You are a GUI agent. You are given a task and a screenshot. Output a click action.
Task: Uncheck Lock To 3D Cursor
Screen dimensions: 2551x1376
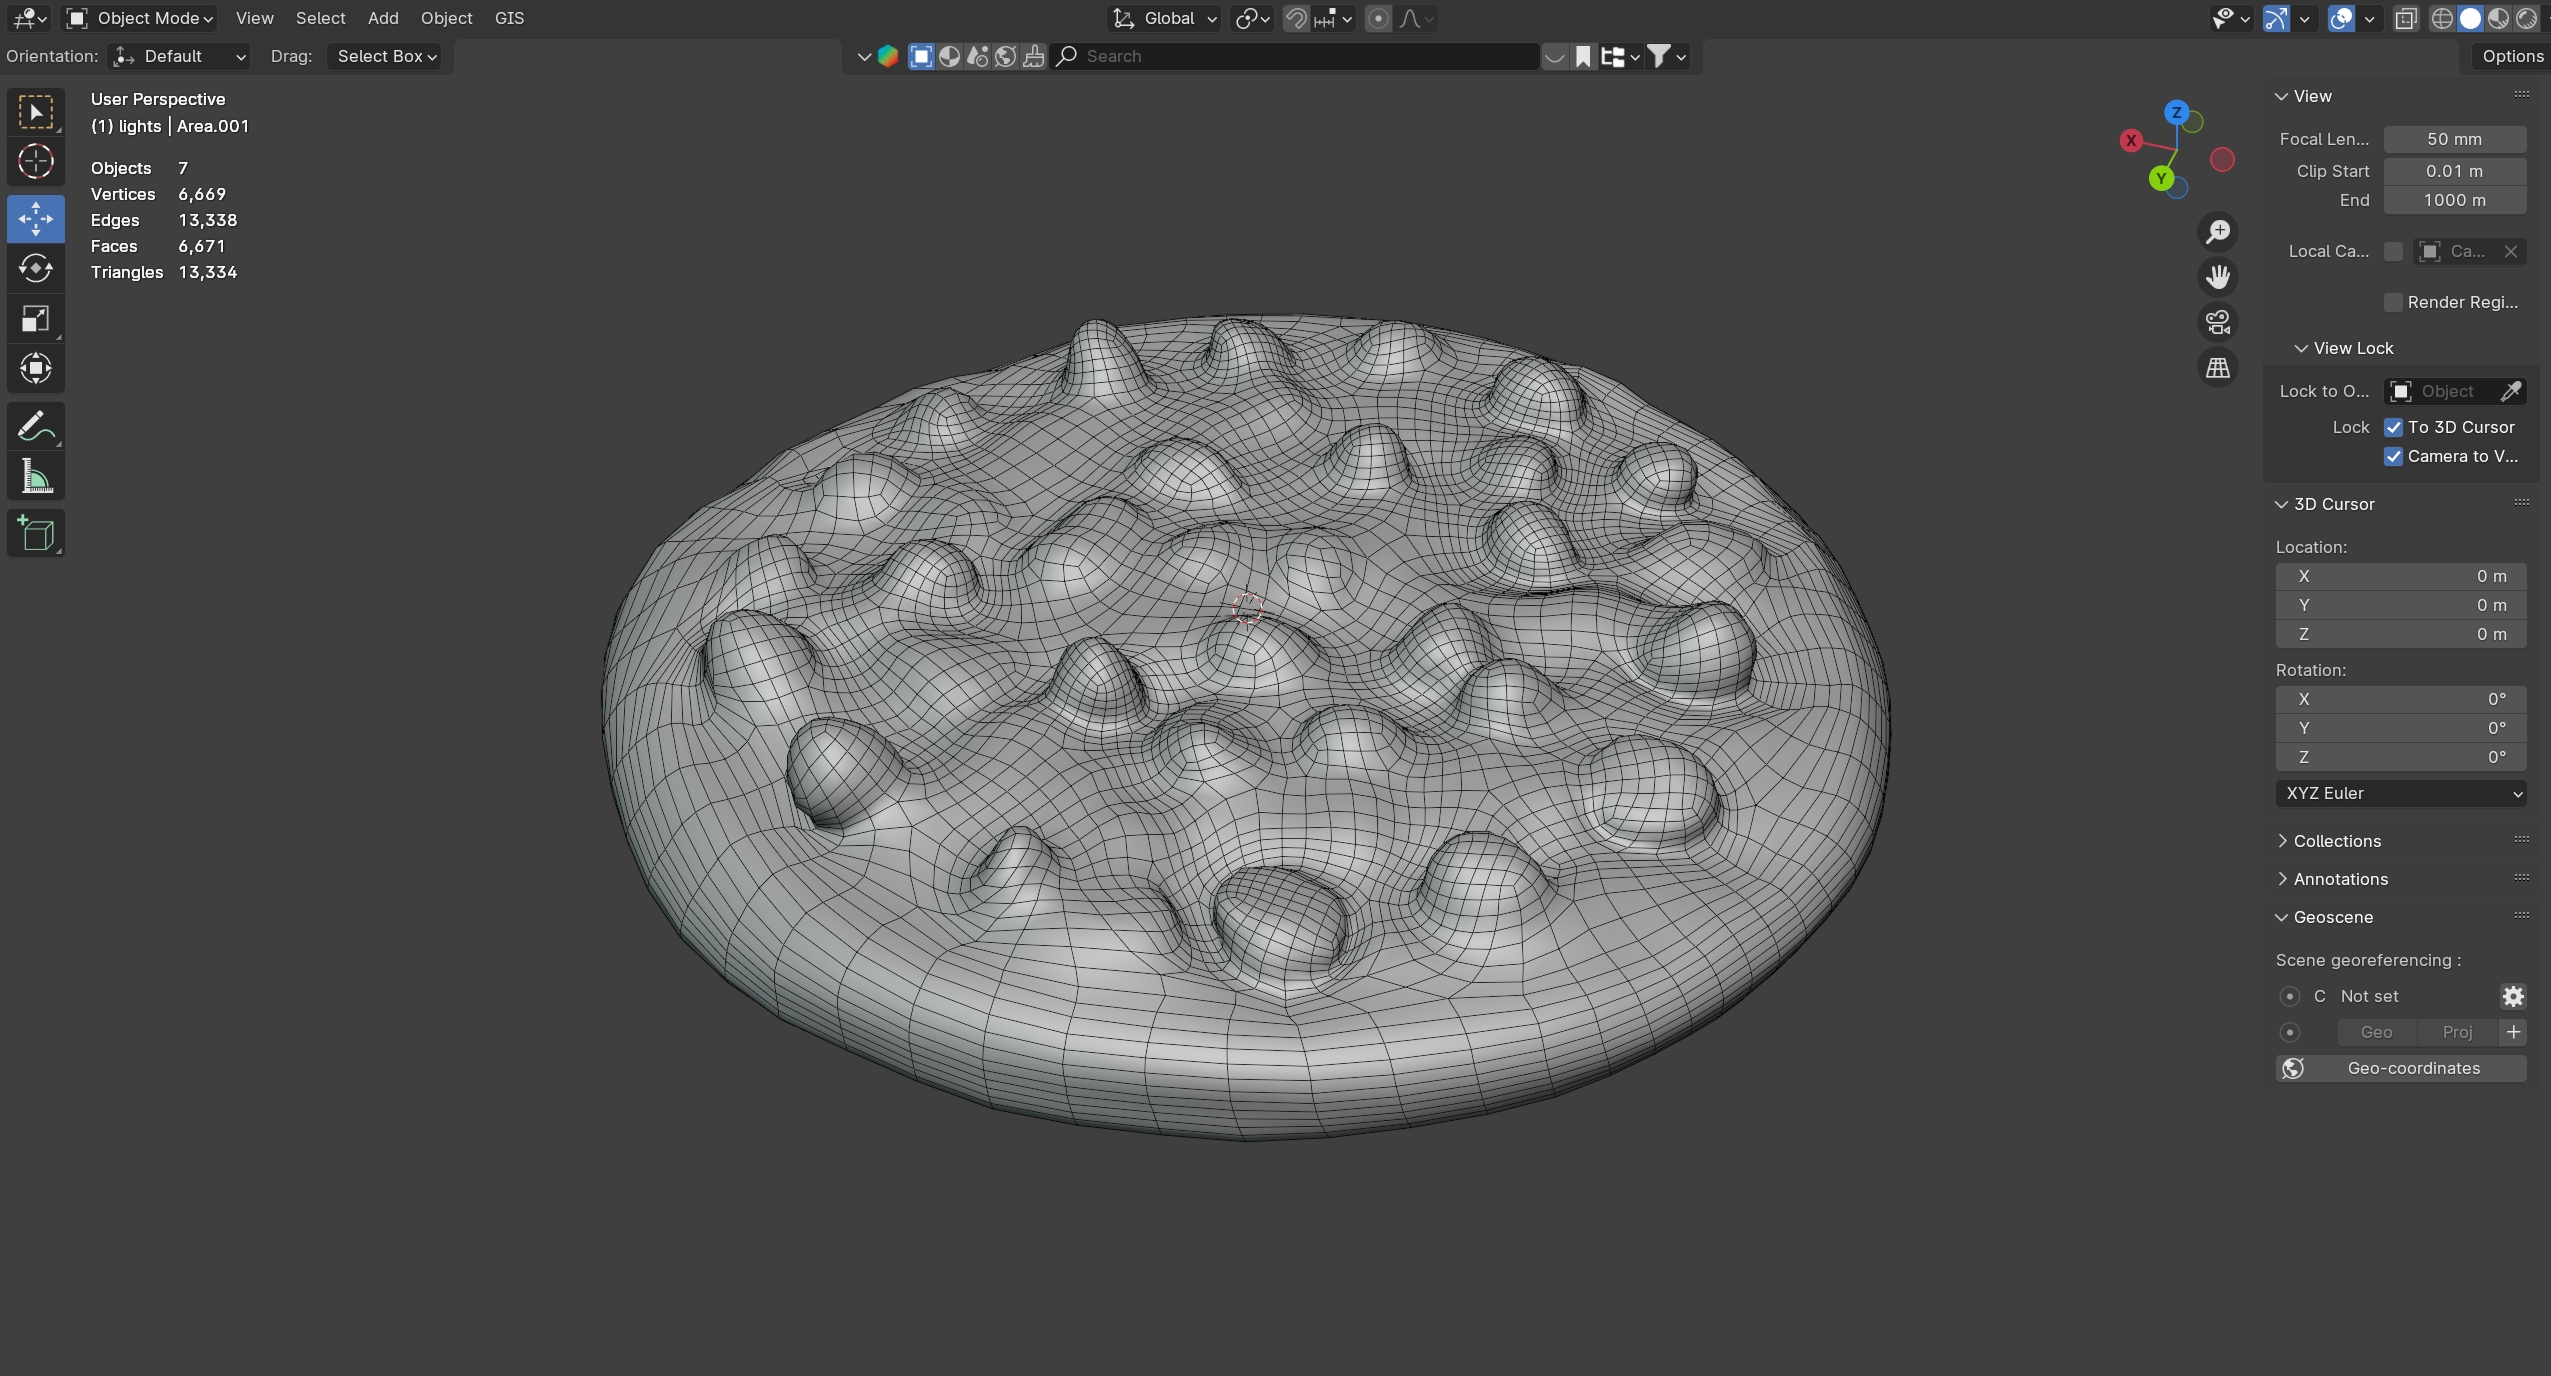[x=2393, y=427]
